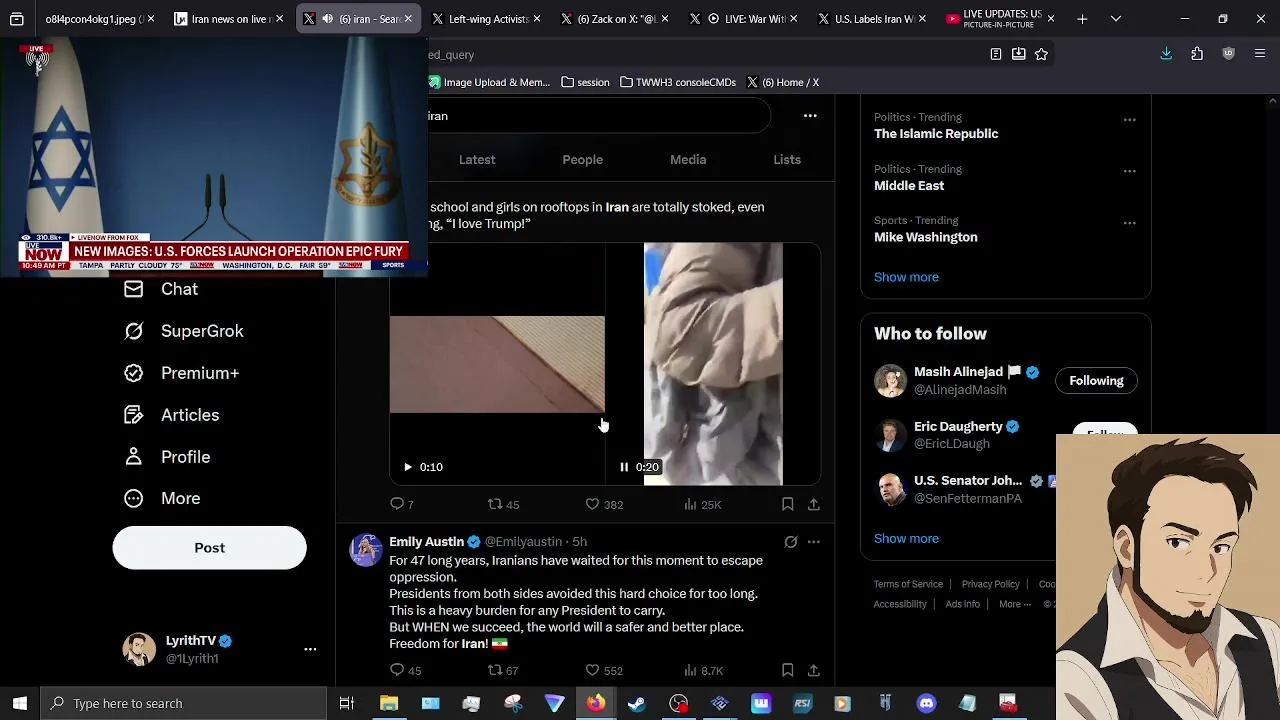This screenshot has width=1280, height=720.
Task: Repost Emily Austin's post
Action: coord(502,670)
